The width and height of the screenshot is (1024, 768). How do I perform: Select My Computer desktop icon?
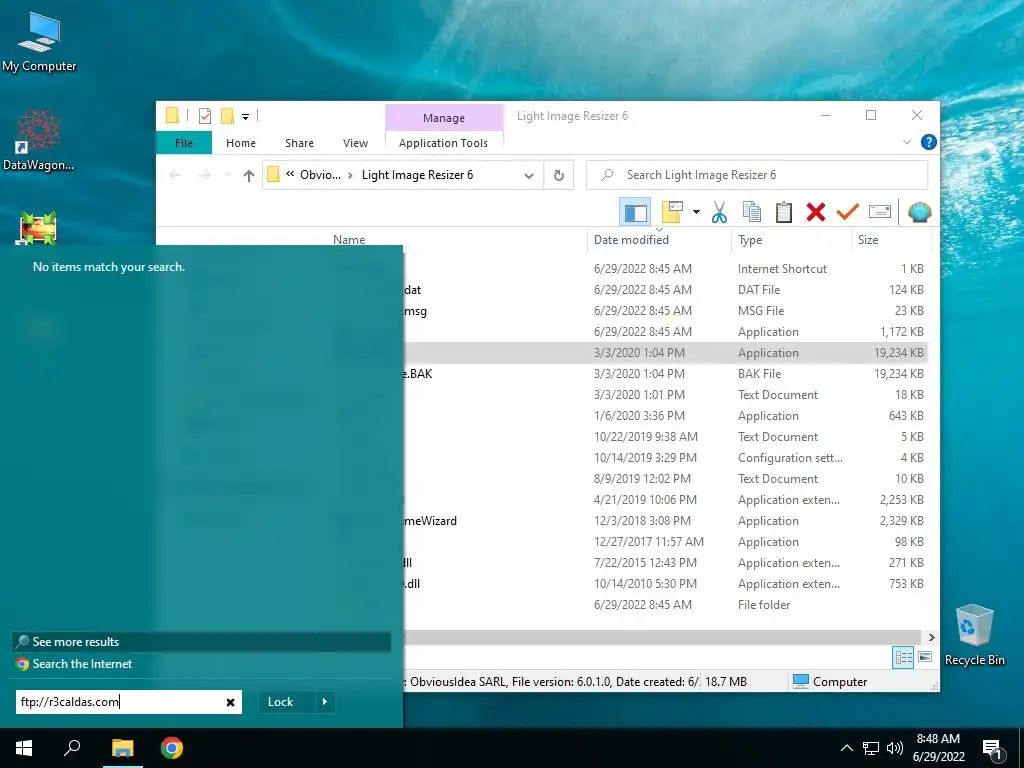coord(39,42)
